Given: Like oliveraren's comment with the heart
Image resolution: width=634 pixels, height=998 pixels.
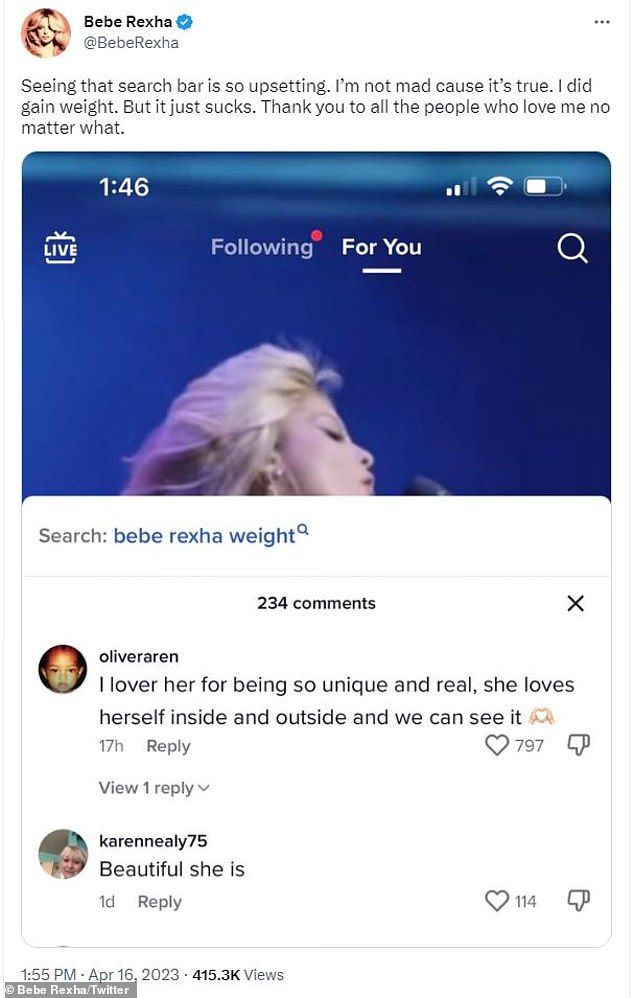Looking at the screenshot, I should [497, 745].
